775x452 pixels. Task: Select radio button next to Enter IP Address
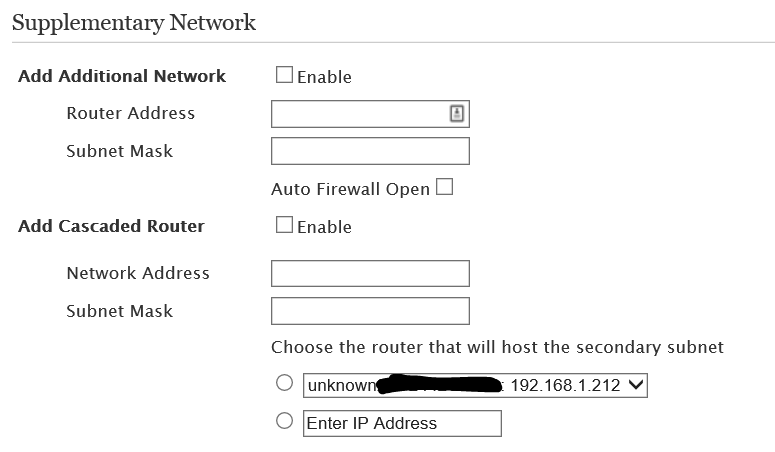[284, 421]
